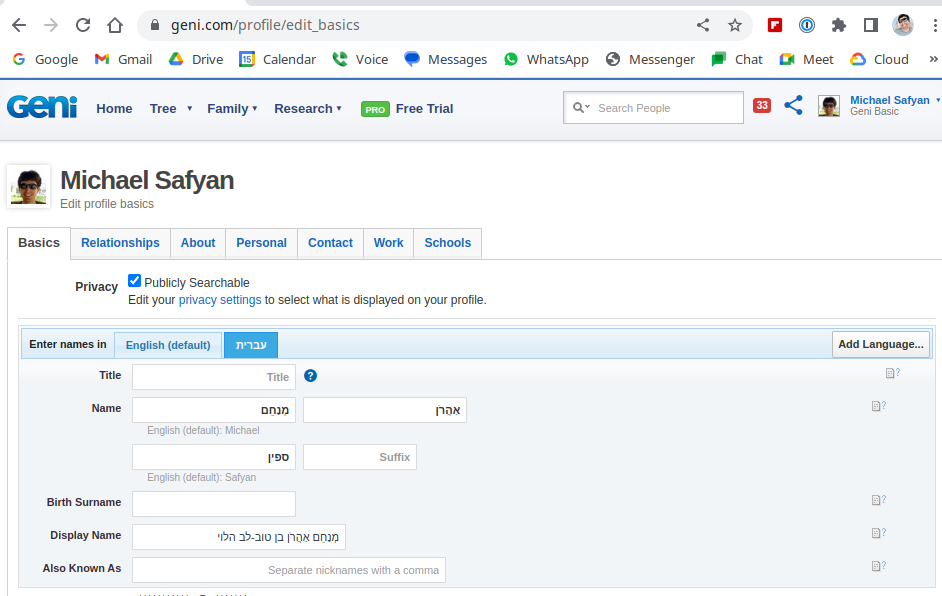Click the Michael Safyan profile photo thumbnail
Viewport: 942px width, 596px height.
29,187
